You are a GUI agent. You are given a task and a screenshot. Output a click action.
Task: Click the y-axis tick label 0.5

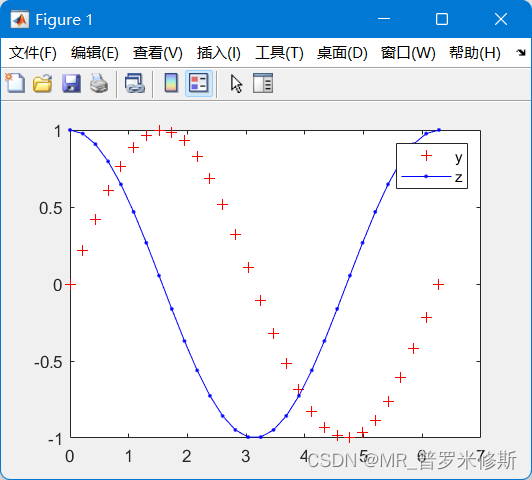click(x=51, y=208)
